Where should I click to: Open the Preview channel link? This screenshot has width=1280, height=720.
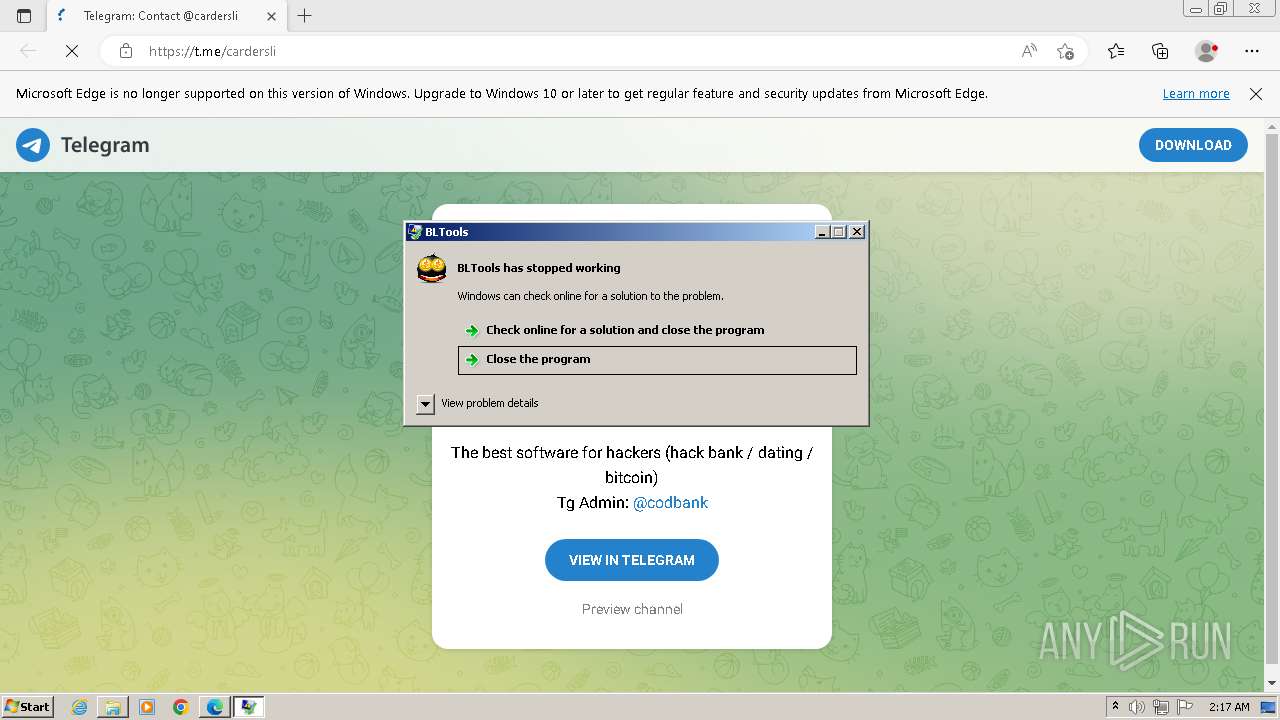pos(632,609)
